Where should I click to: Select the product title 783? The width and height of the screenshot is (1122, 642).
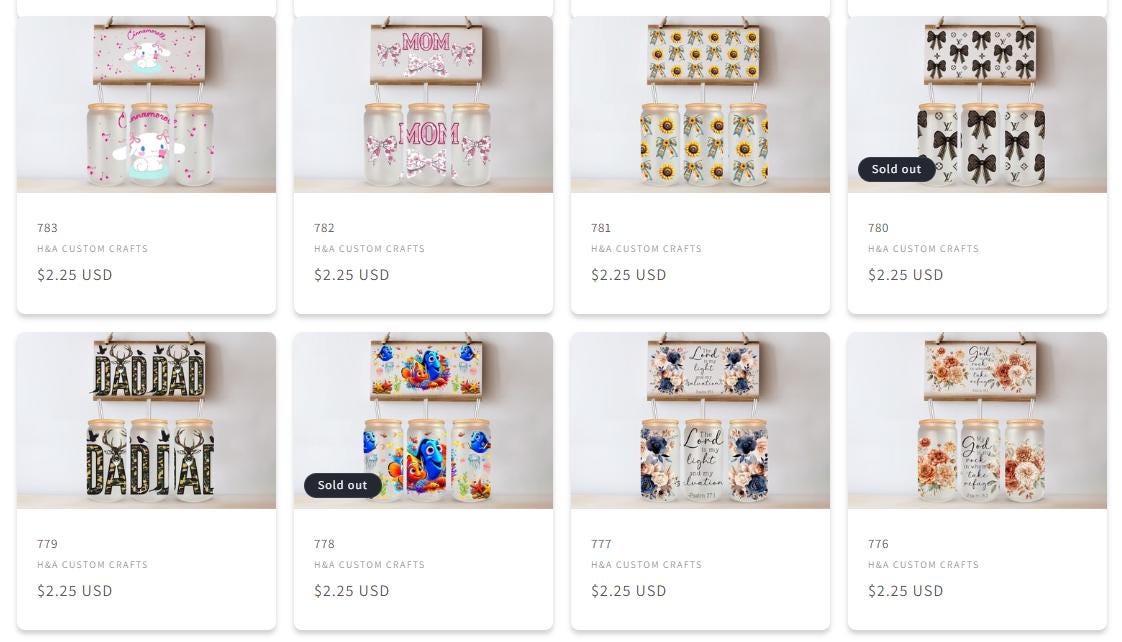[47, 228]
